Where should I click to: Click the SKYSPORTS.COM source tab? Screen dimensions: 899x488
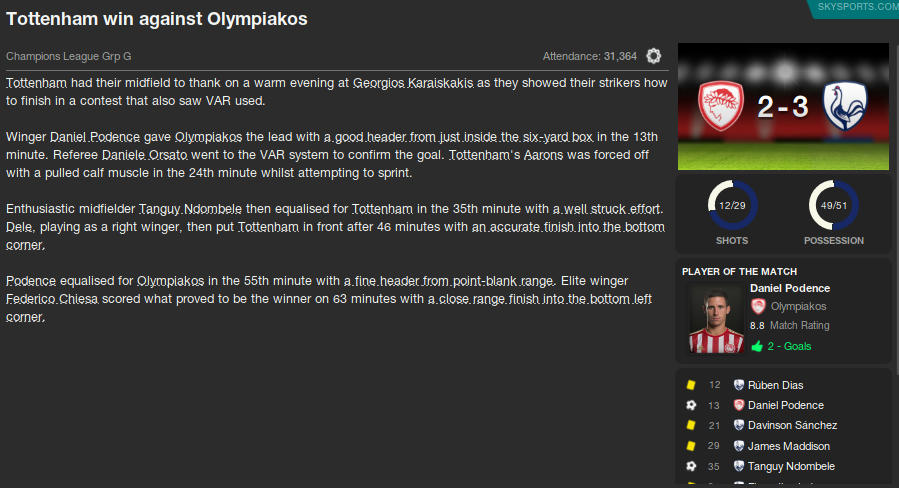[x=857, y=7]
